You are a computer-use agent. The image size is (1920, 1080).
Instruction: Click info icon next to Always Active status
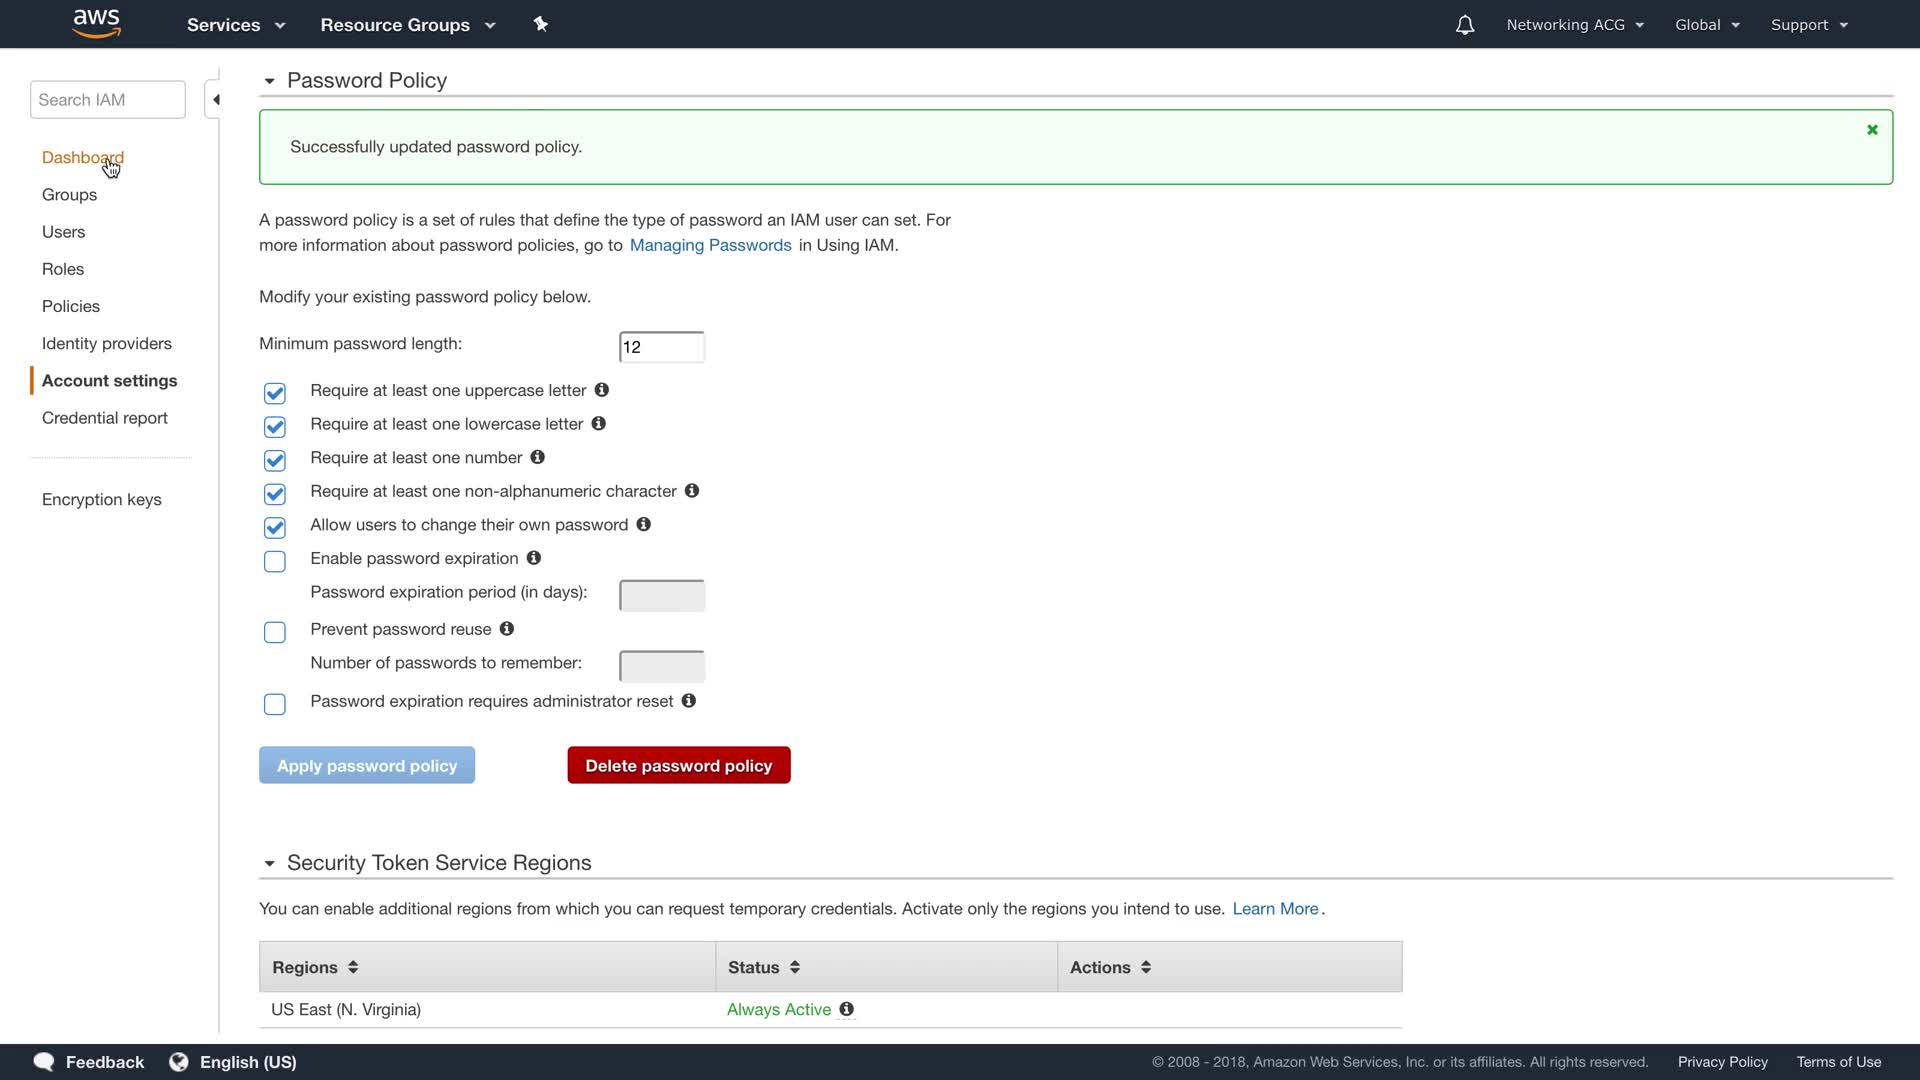pos(847,1009)
